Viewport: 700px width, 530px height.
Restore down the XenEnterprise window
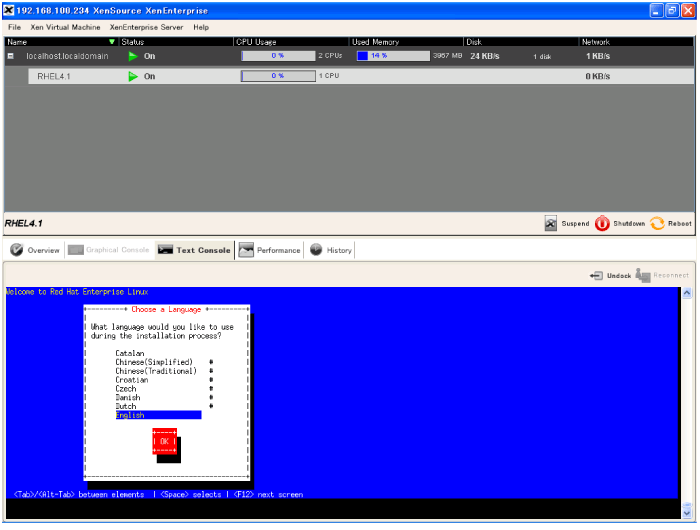tap(672, 11)
